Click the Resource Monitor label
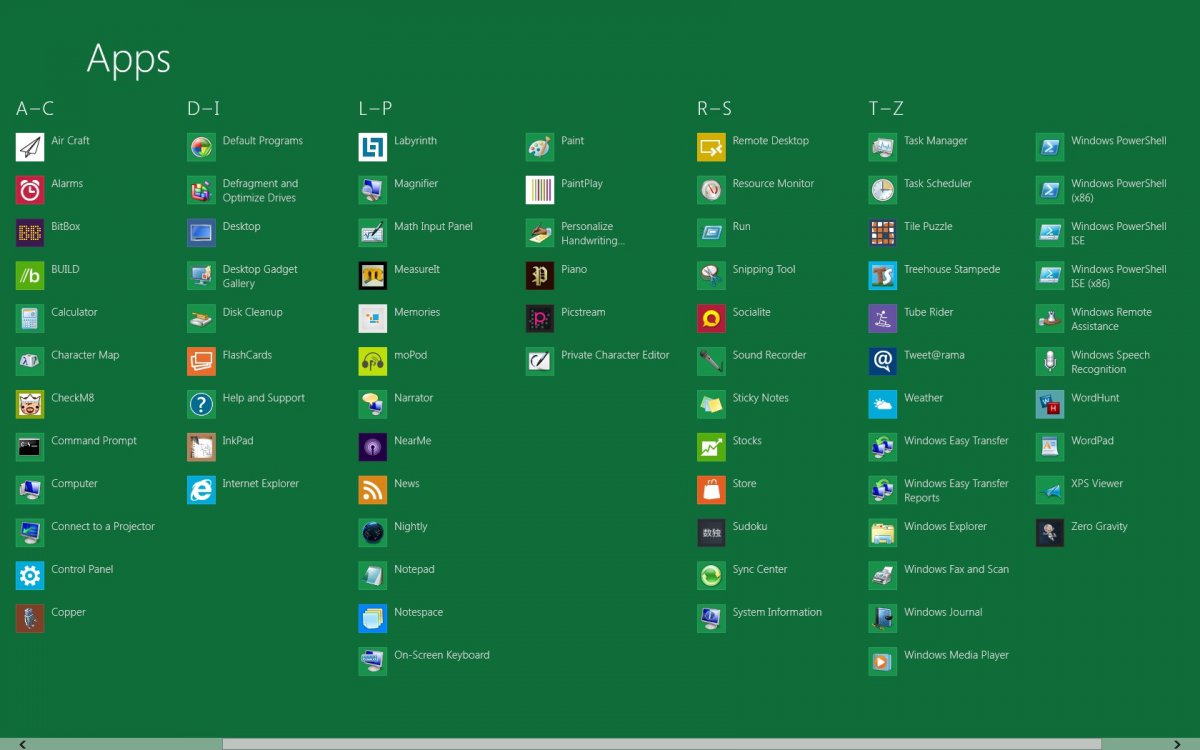 point(773,184)
